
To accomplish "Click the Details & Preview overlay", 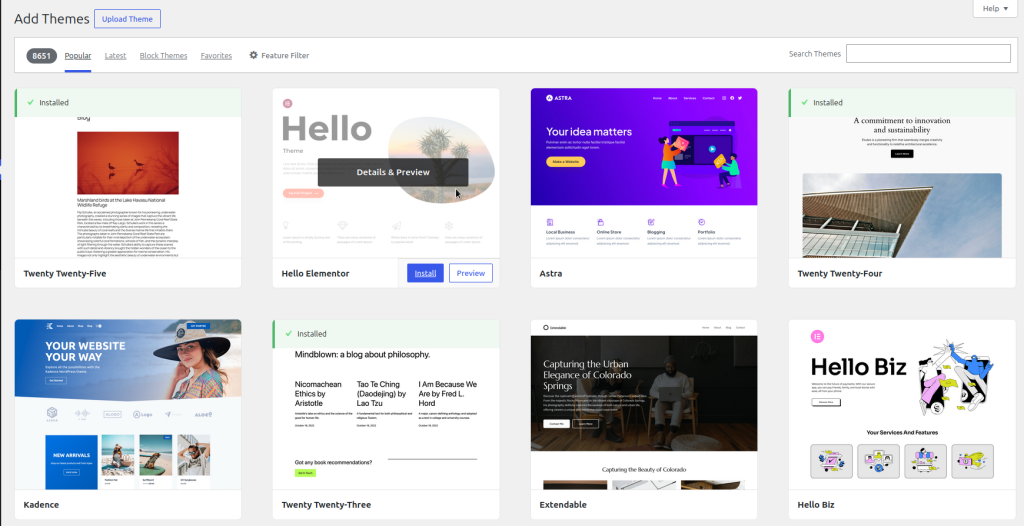I will coord(393,173).
